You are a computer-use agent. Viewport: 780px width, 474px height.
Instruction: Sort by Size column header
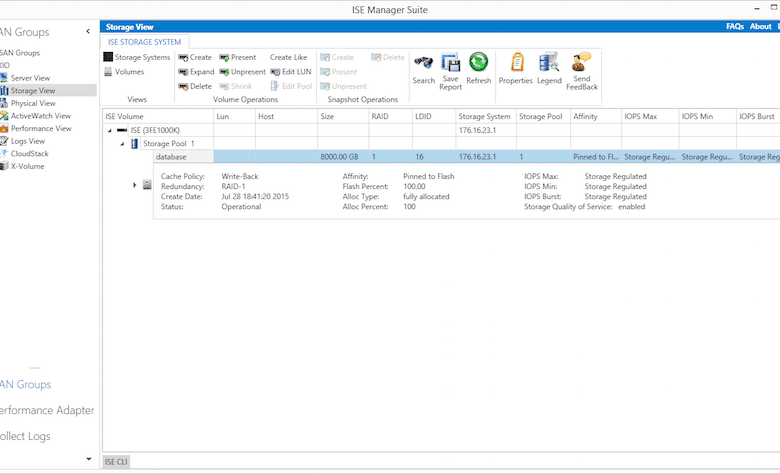click(343, 116)
